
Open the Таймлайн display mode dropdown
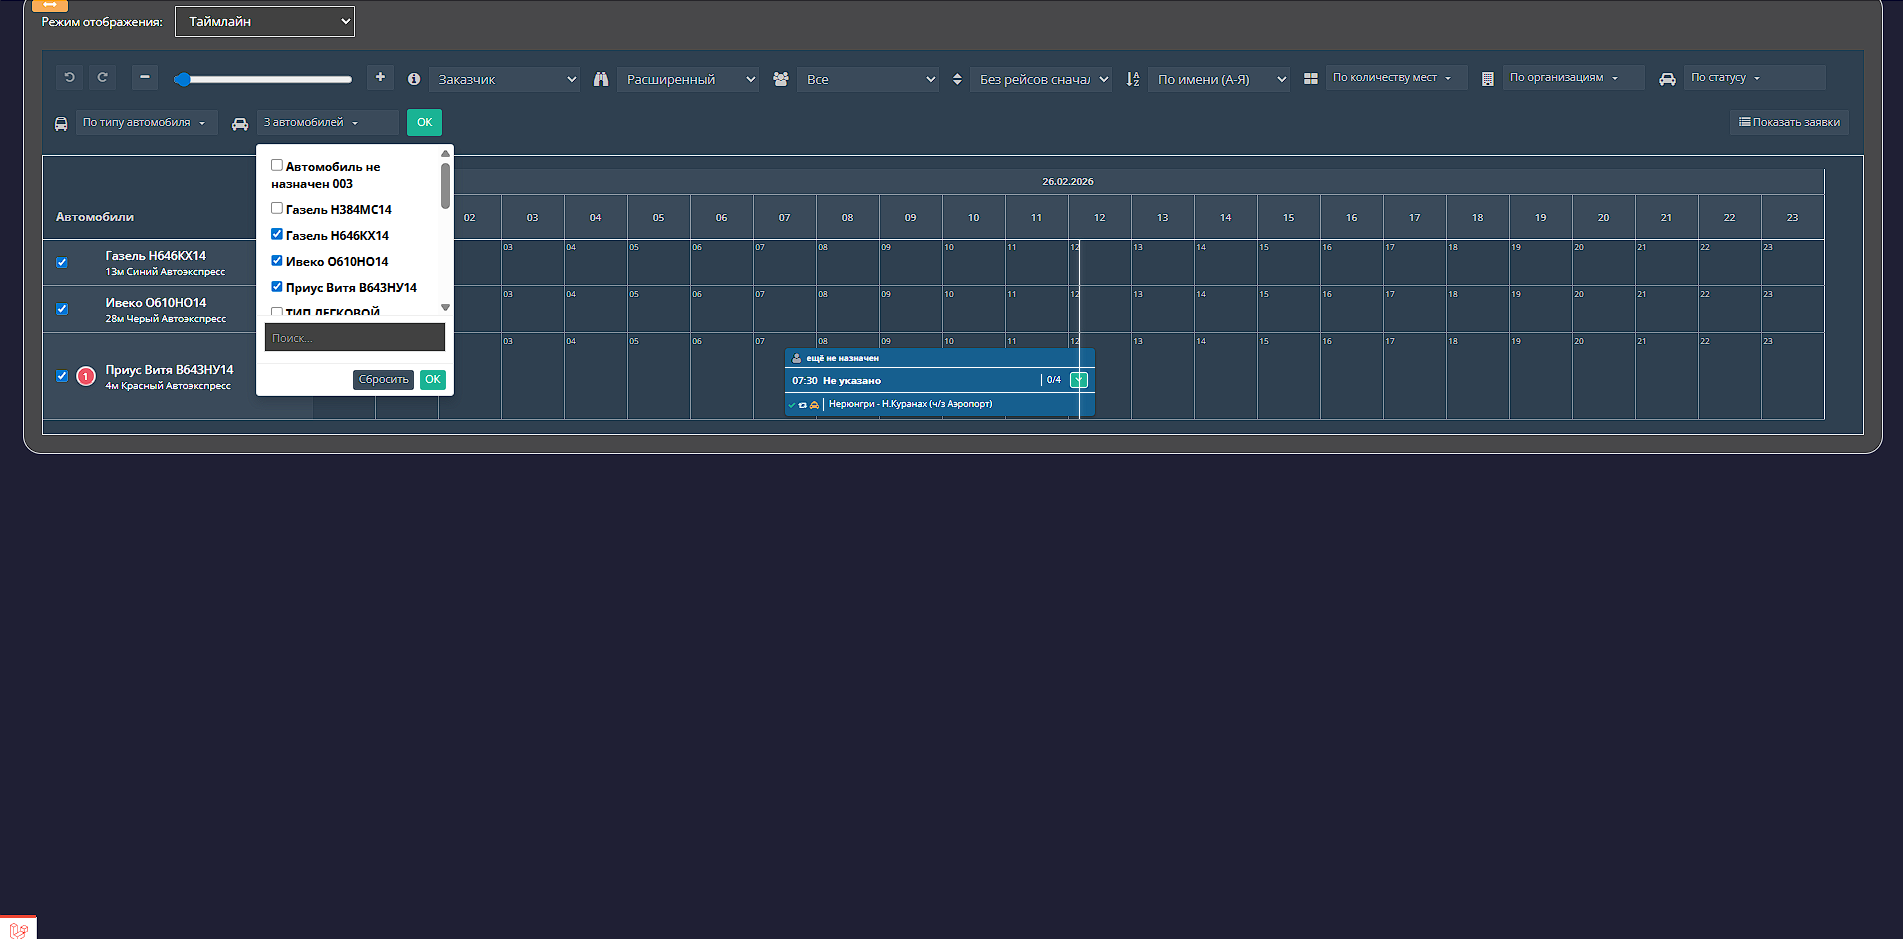265,22
